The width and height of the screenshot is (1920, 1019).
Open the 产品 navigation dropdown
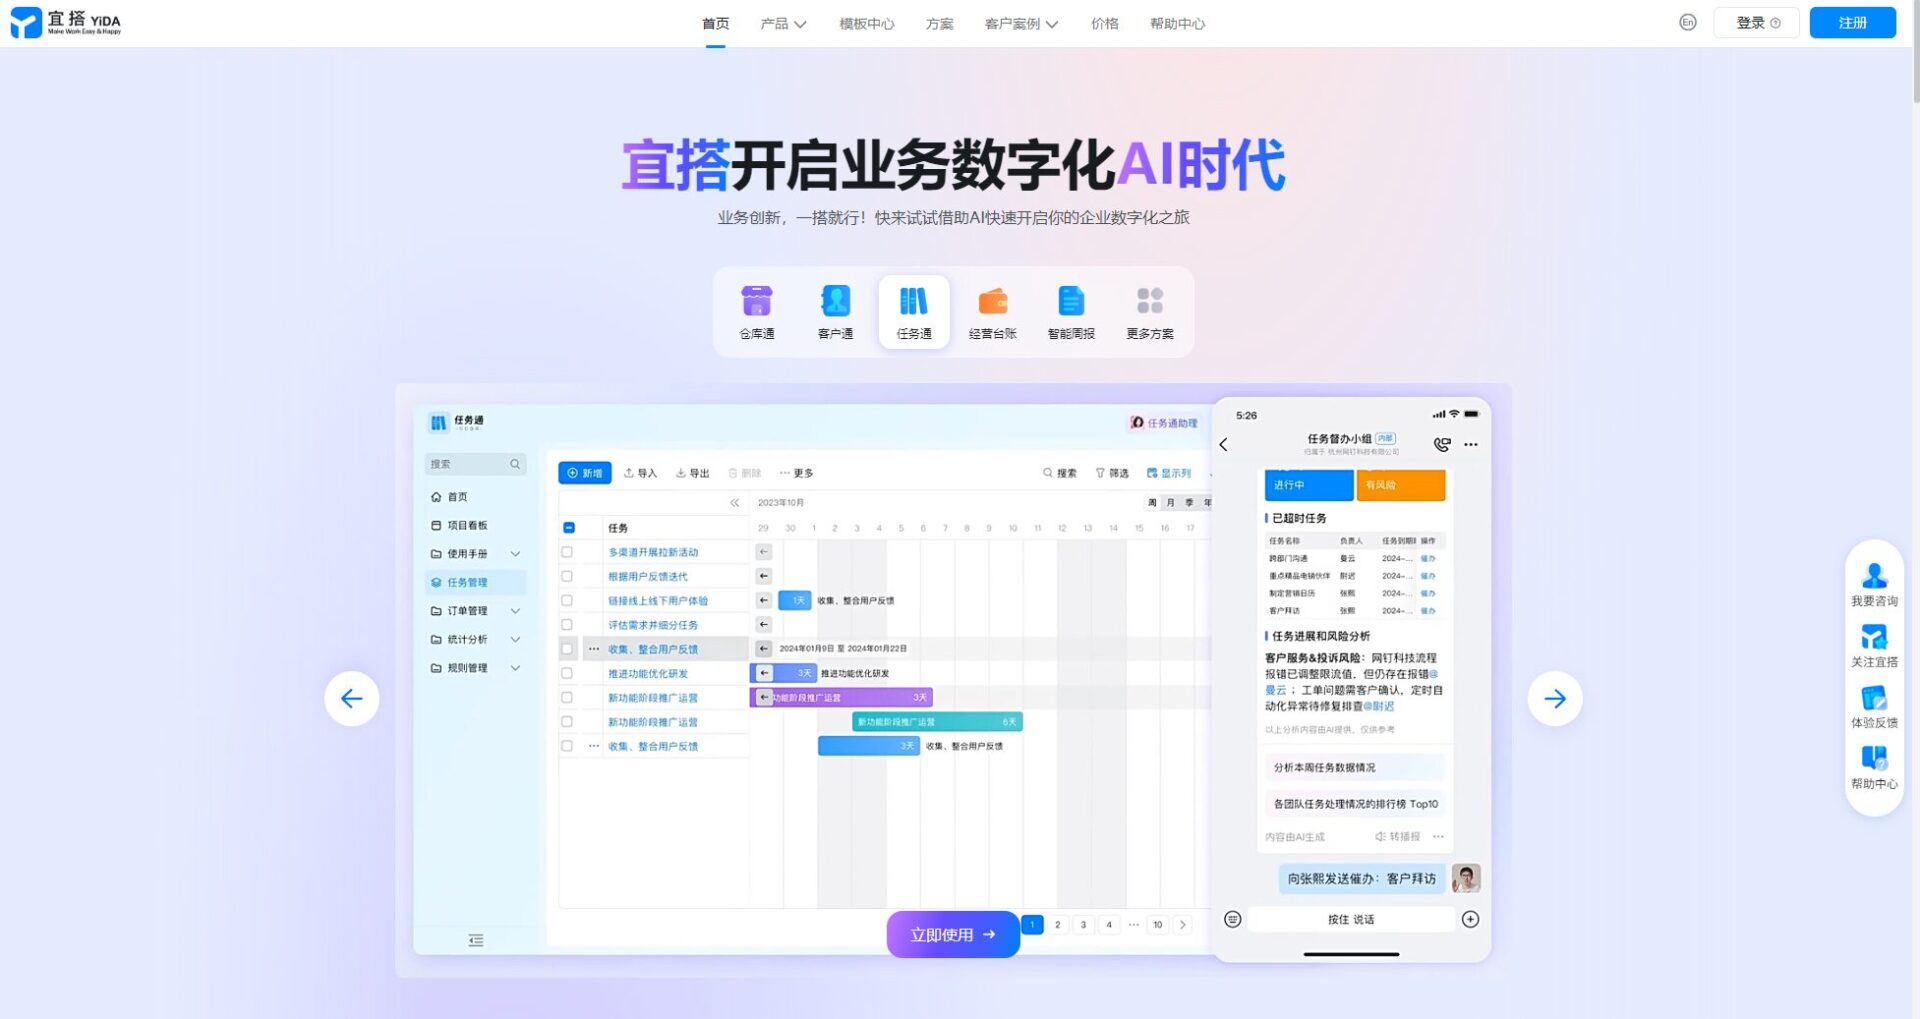coord(779,23)
